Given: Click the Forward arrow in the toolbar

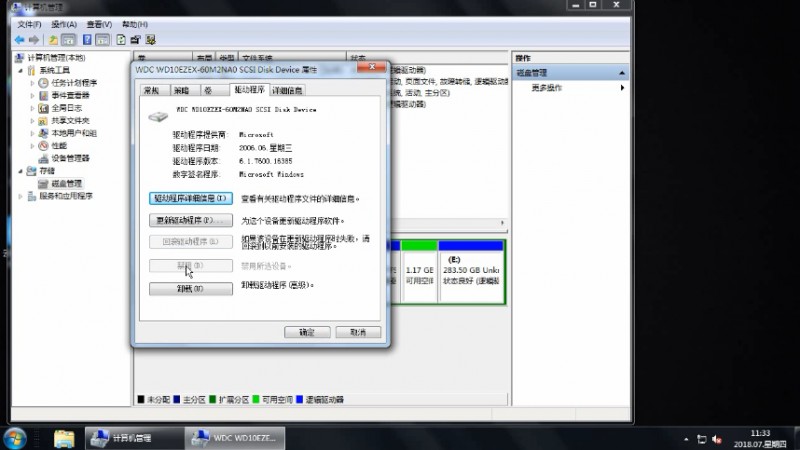Looking at the screenshot, I should (x=34, y=40).
